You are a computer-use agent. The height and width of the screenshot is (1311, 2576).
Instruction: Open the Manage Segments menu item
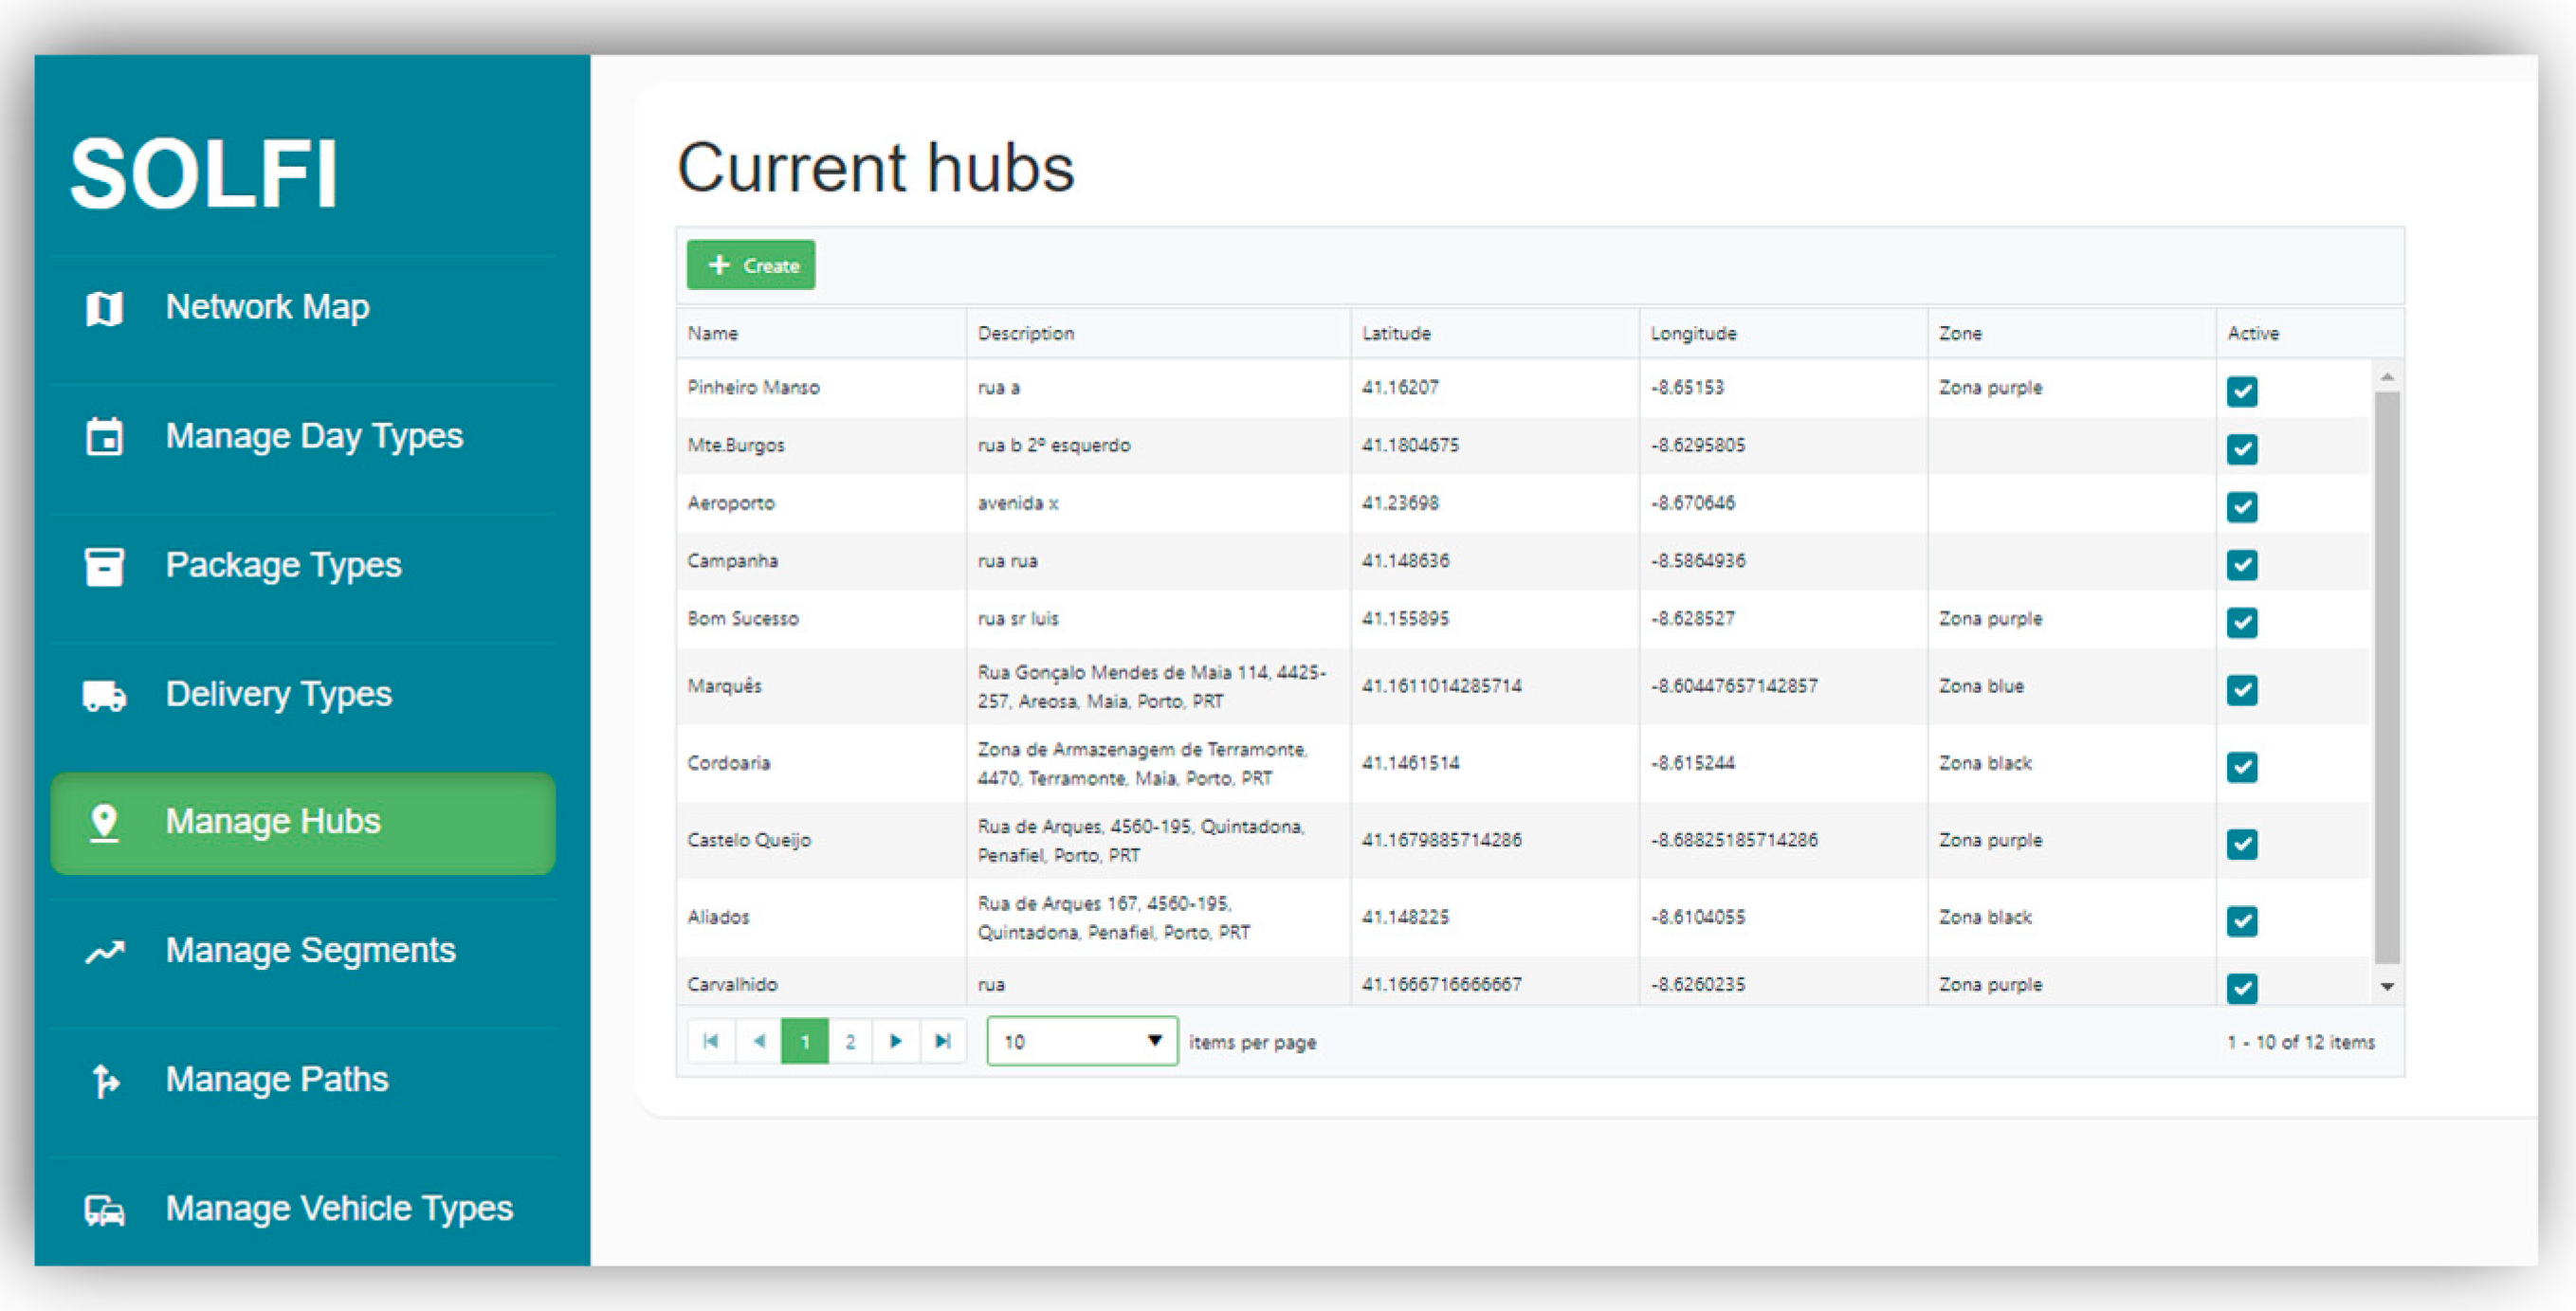(310, 950)
